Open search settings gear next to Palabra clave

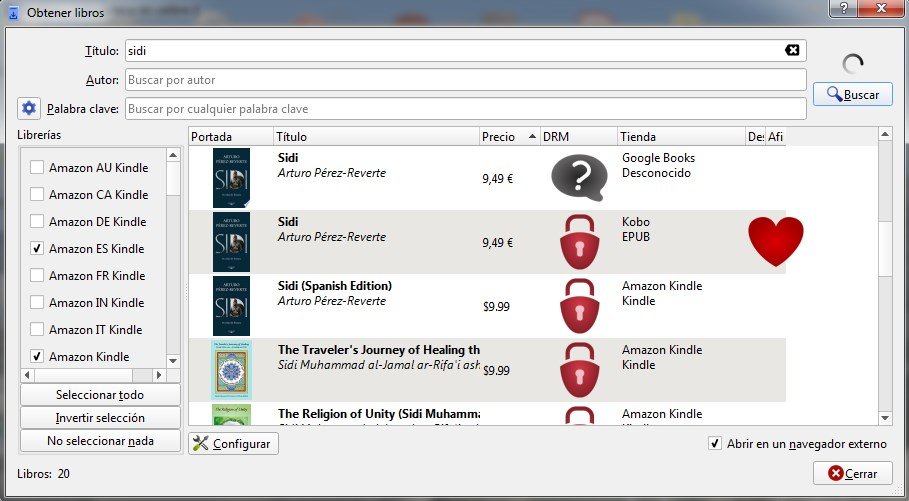[28, 108]
